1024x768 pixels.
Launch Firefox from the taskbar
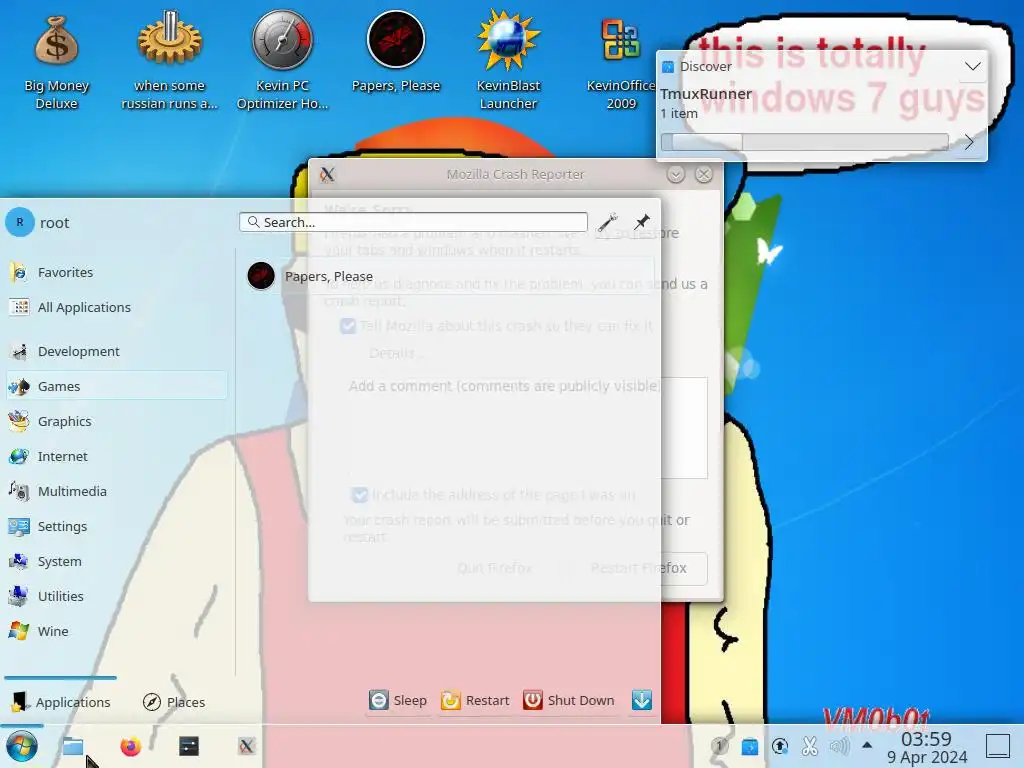point(131,746)
